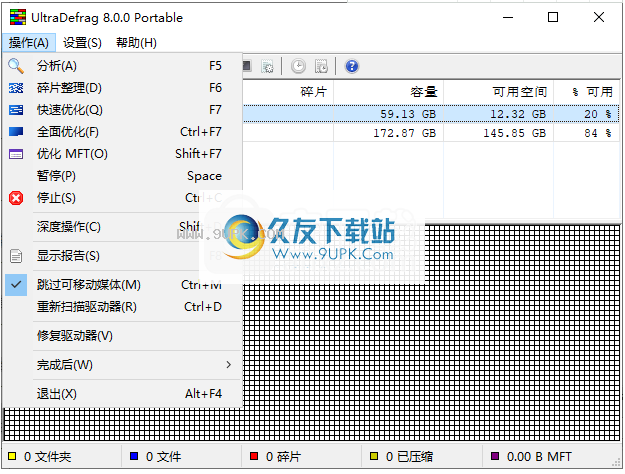Click the 0.00 B MFT status text
The height and width of the screenshot is (474, 625).
(539, 456)
